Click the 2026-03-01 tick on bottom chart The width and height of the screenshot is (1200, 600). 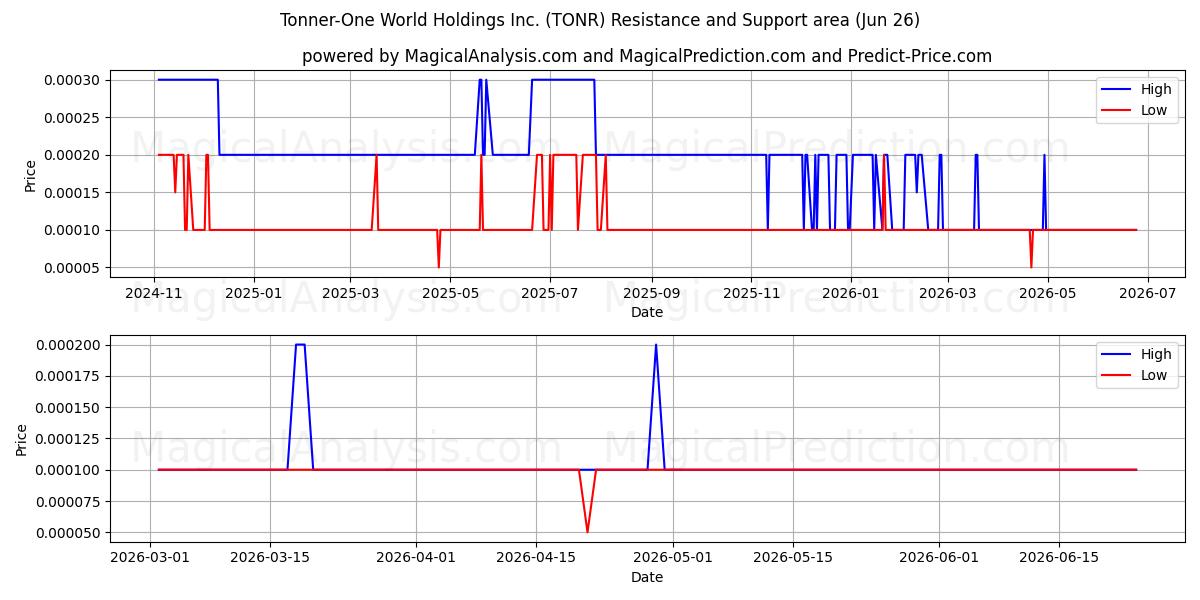pyautogui.click(x=150, y=559)
